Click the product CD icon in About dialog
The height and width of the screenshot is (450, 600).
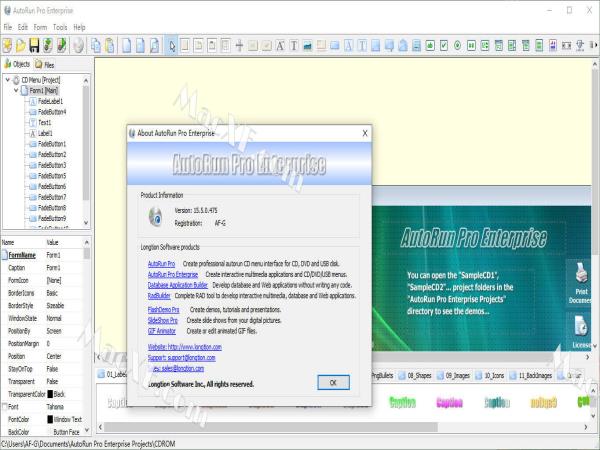[155, 217]
